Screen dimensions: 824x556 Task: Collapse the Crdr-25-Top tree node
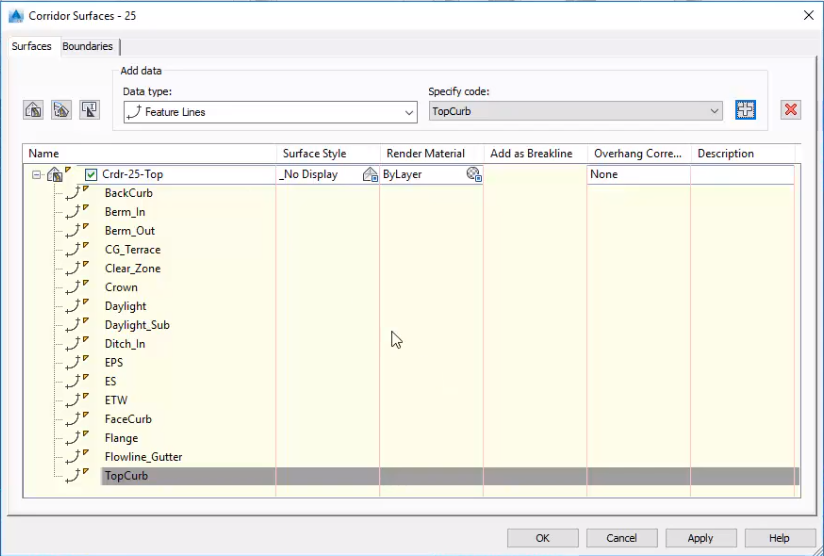coord(36,174)
